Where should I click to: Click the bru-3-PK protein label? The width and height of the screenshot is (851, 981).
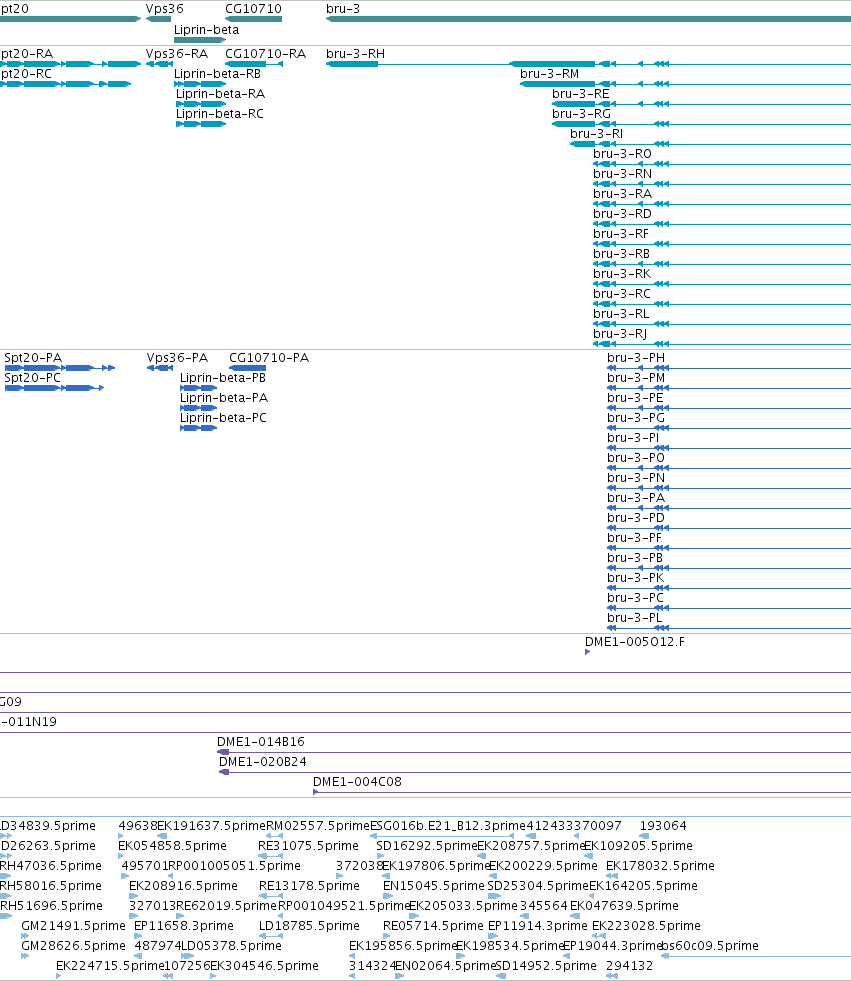coord(636,578)
